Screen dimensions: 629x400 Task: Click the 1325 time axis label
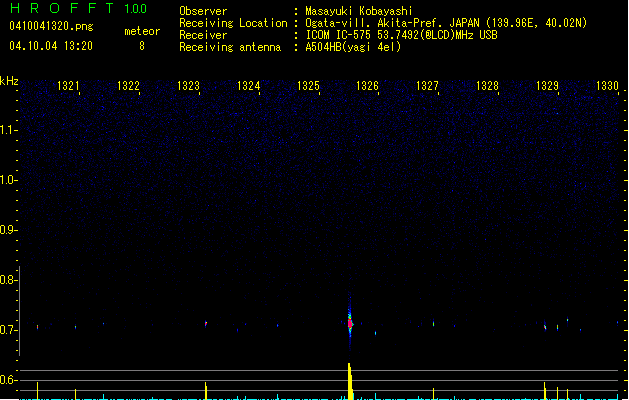pyautogui.click(x=308, y=86)
